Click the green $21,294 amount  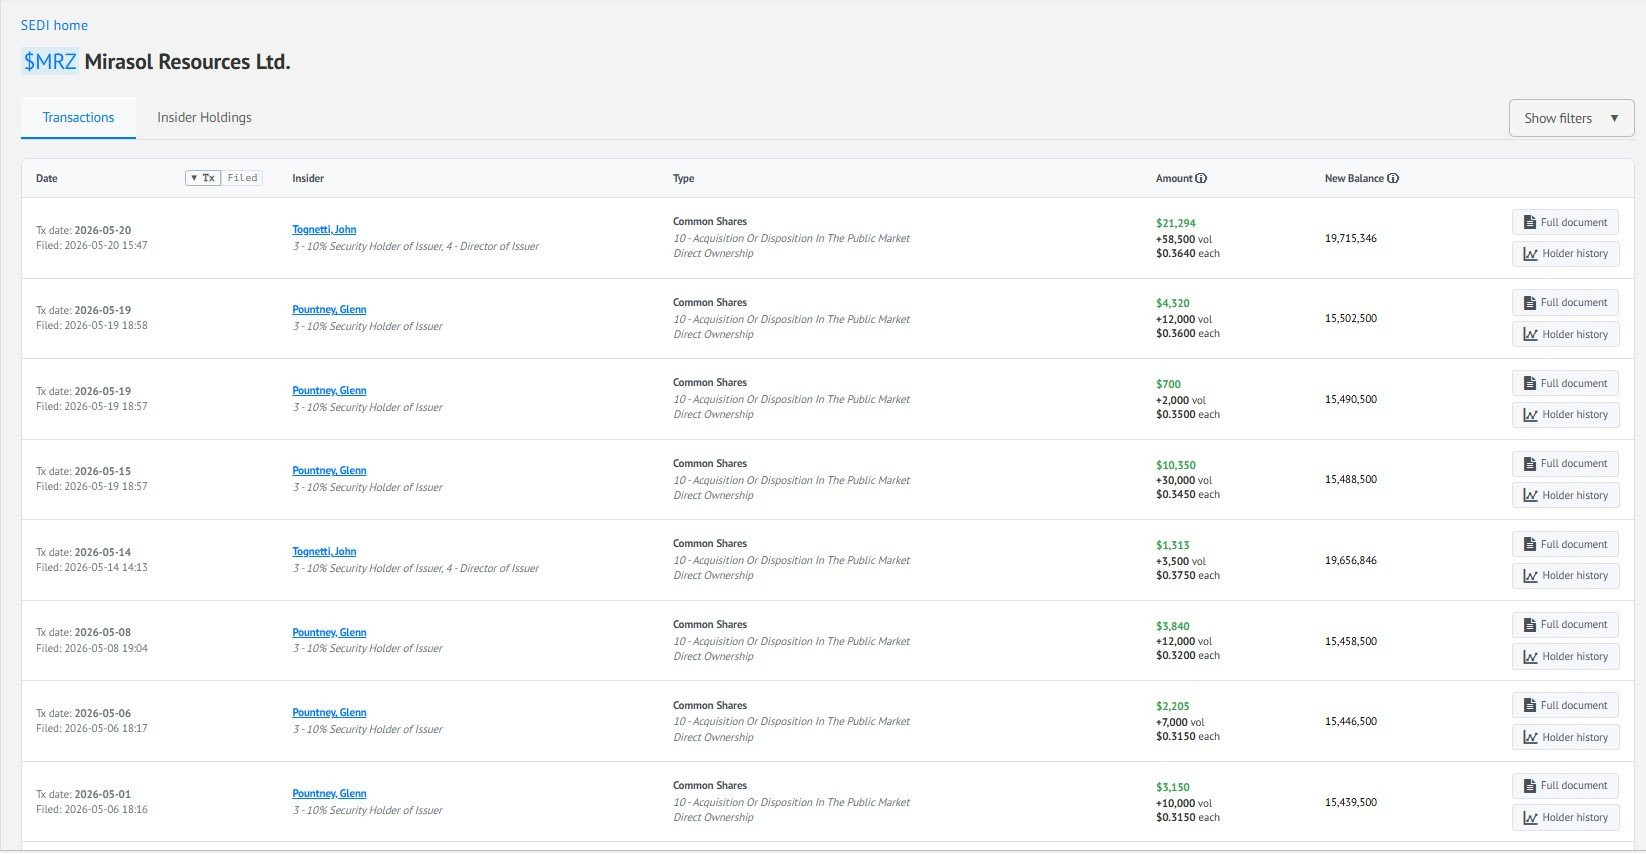coord(1176,223)
